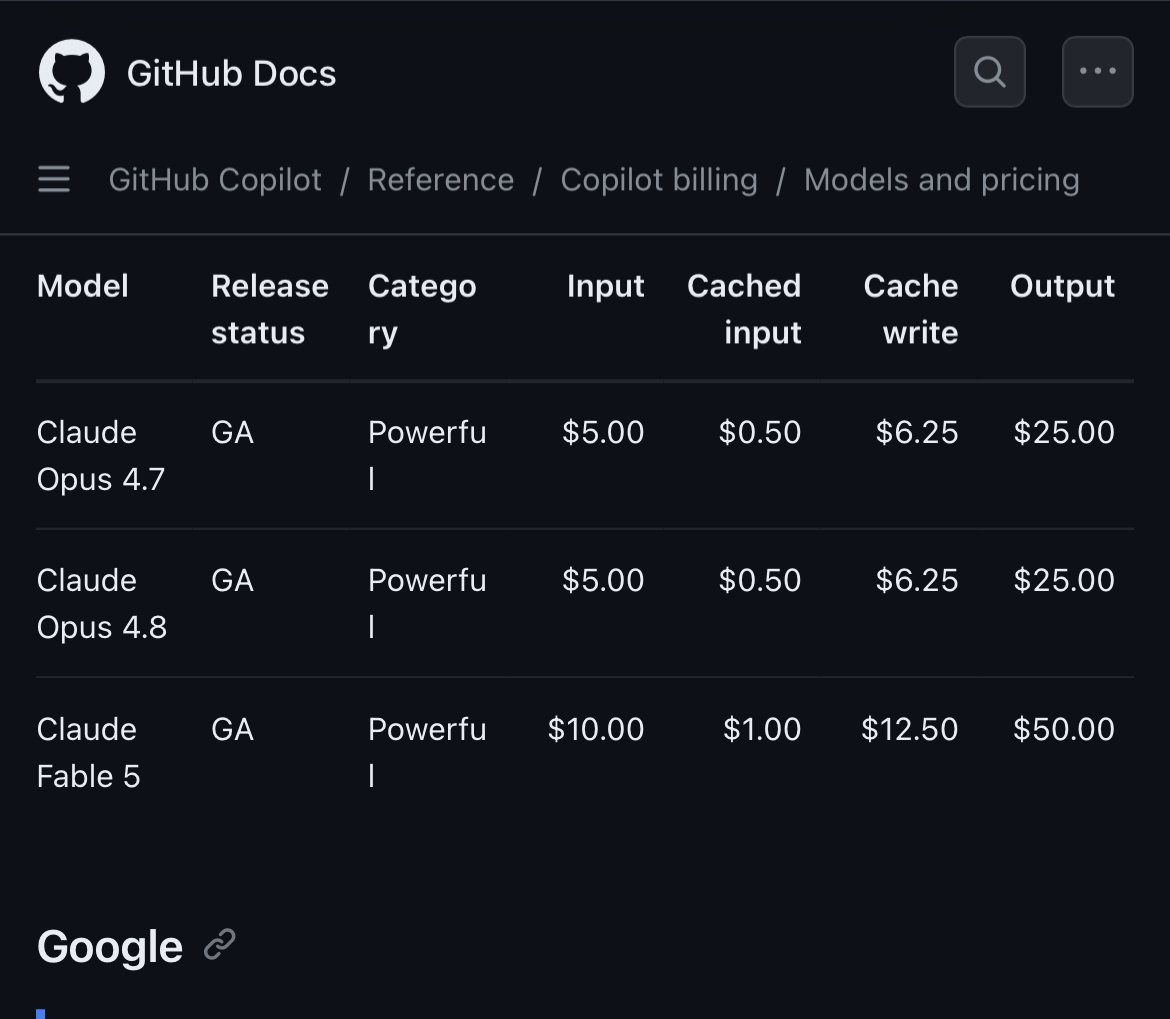Click $0.50 cached input for Opus 4.7
Image resolution: width=1170 pixels, height=1019 pixels.
coord(760,432)
